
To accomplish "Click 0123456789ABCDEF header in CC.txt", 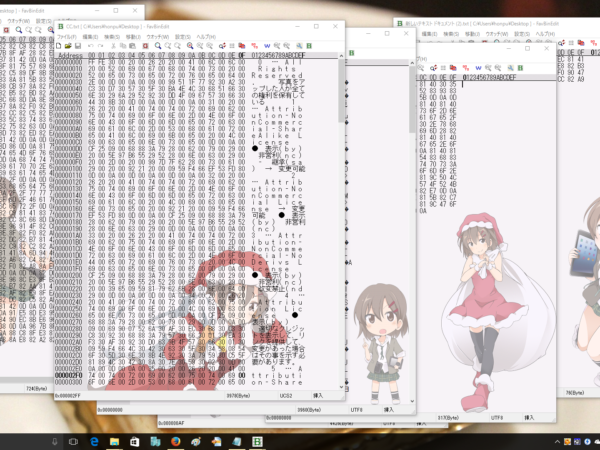I will tap(279, 55).
